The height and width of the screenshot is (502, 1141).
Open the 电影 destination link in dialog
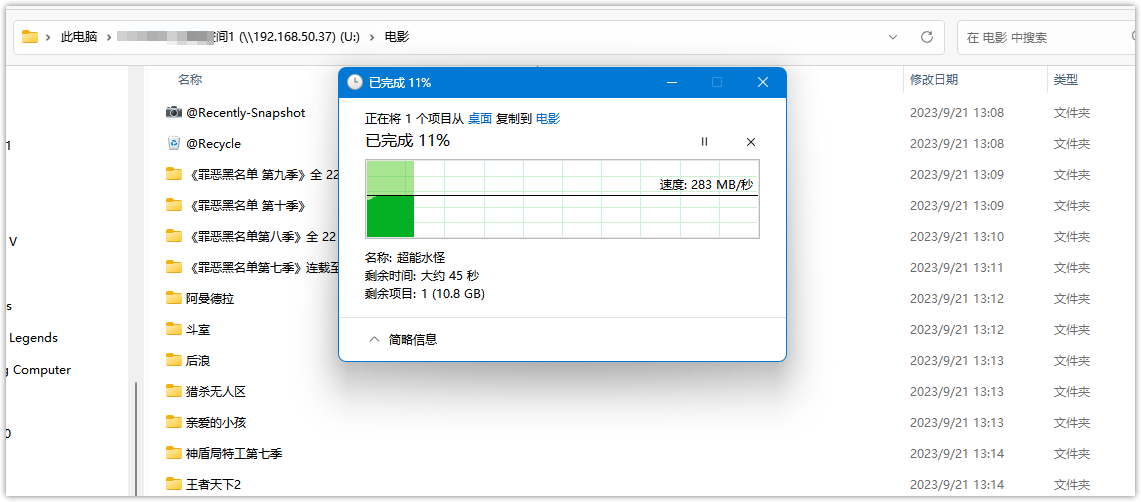tap(548, 118)
